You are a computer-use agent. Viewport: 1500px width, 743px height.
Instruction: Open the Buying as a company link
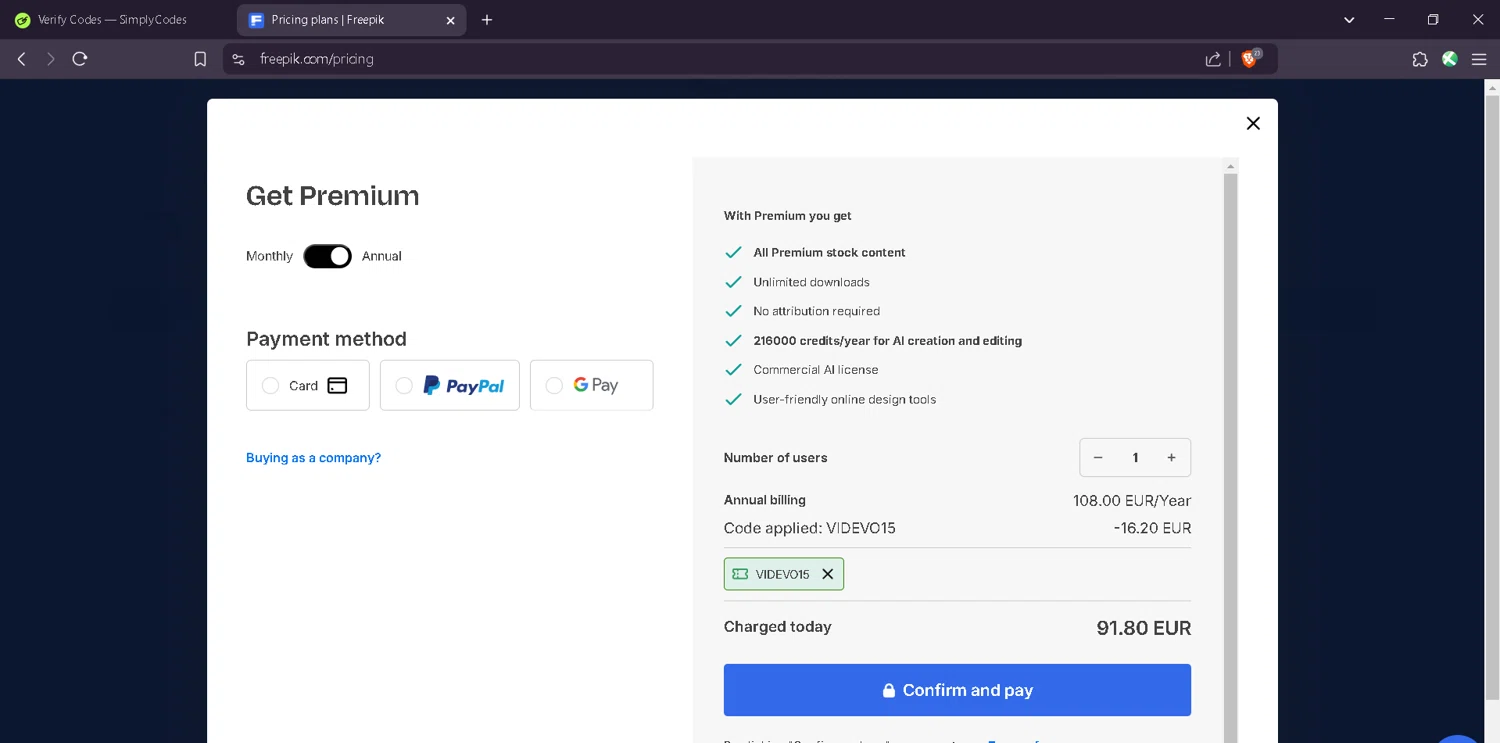tap(313, 458)
